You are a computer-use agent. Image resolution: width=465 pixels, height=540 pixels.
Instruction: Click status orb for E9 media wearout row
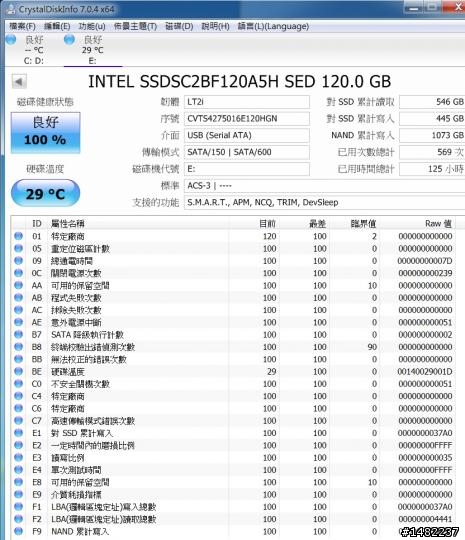pyautogui.click(x=19, y=494)
